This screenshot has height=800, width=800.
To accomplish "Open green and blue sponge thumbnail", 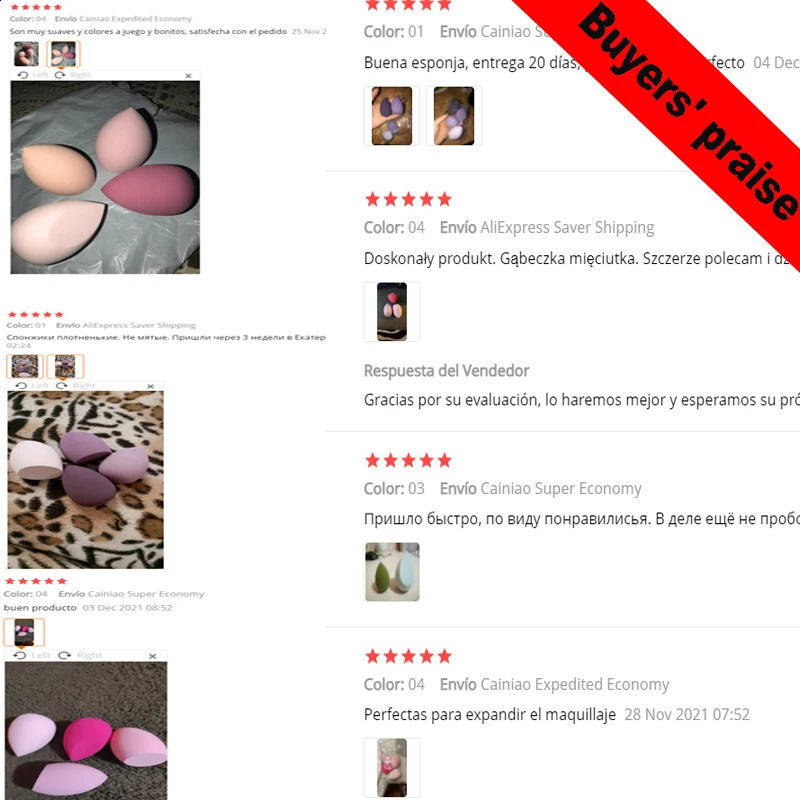I will pos(392,572).
